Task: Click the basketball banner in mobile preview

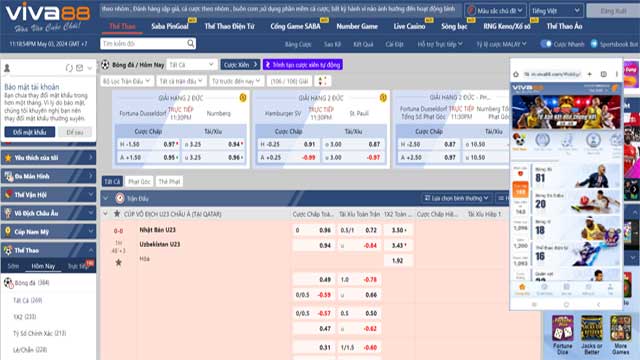Action: pyautogui.click(x=567, y=111)
